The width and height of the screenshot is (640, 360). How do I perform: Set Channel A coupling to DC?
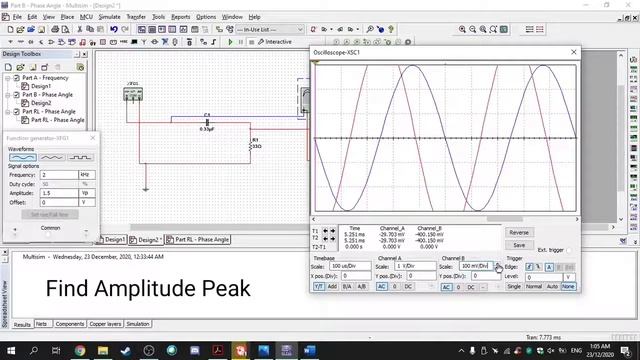pyautogui.click(x=408, y=287)
